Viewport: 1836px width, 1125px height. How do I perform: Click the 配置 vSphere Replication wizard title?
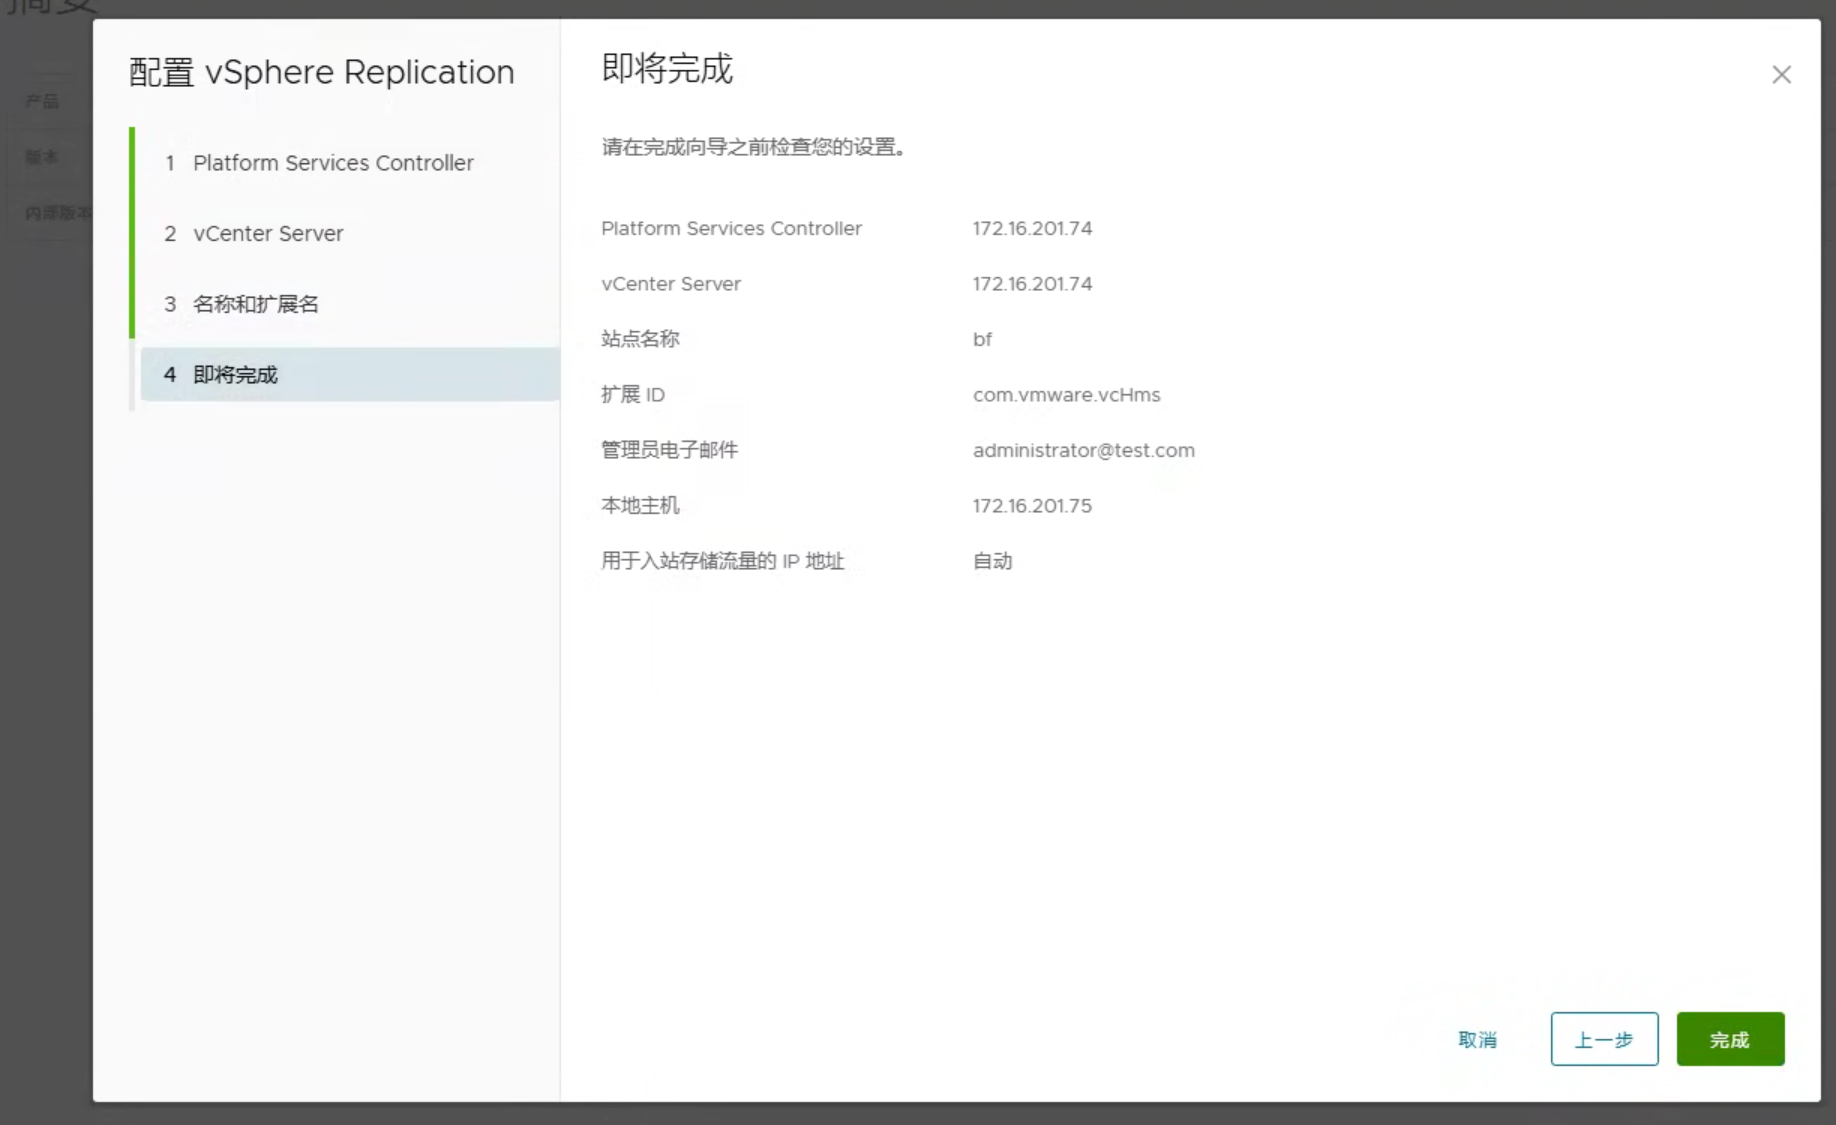[321, 73]
